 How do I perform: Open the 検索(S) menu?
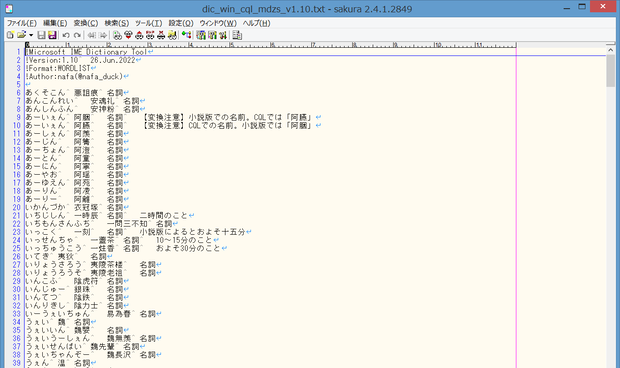coord(117,23)
